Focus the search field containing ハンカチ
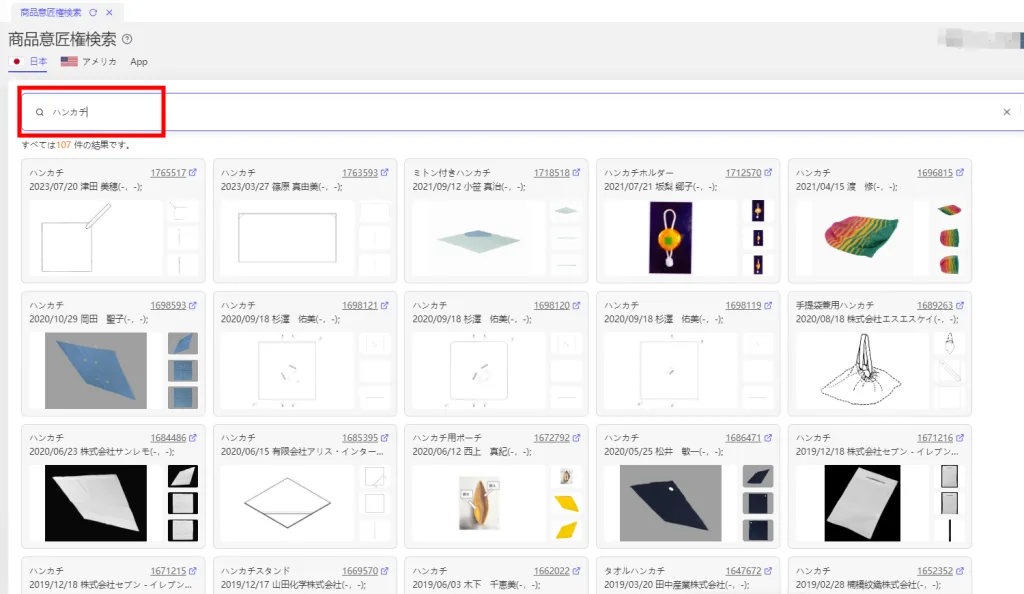Screen dimensions: 1024x594 tap(522, 112)
